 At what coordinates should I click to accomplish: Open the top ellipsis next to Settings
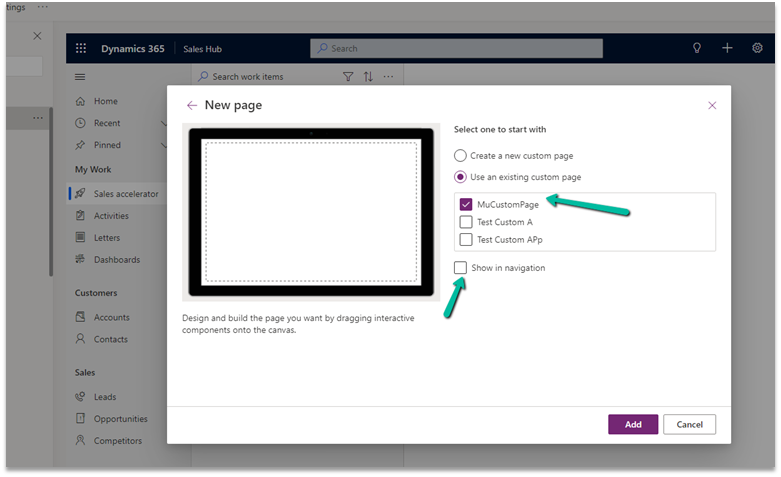tap(43, 7)
